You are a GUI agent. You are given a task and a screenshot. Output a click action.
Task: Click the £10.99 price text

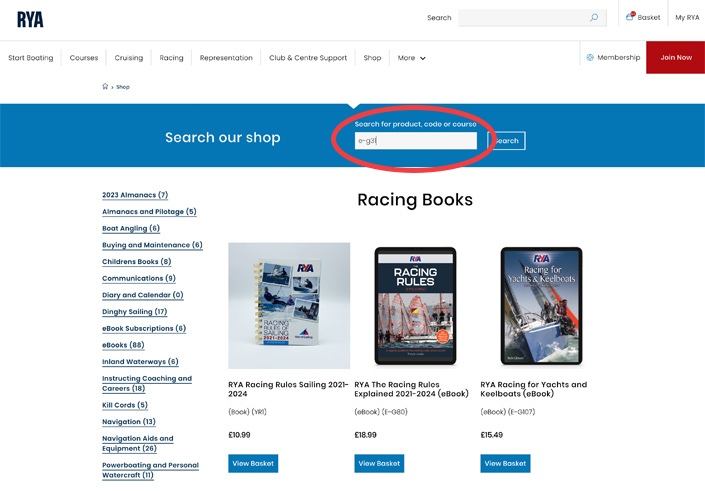[239, 435]
